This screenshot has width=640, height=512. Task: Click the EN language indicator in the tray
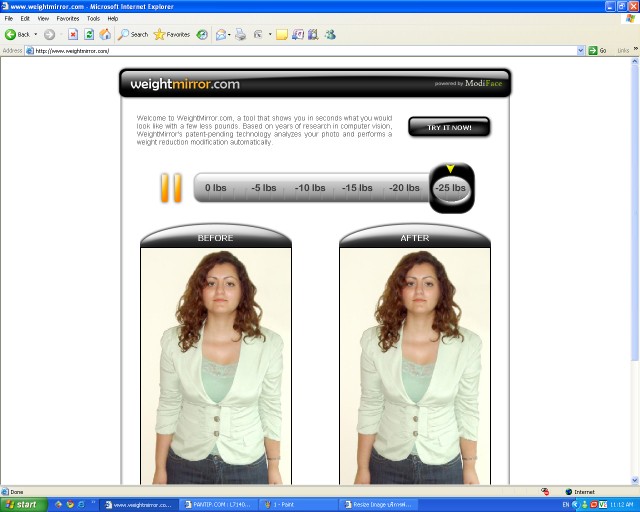pos(566,505)
